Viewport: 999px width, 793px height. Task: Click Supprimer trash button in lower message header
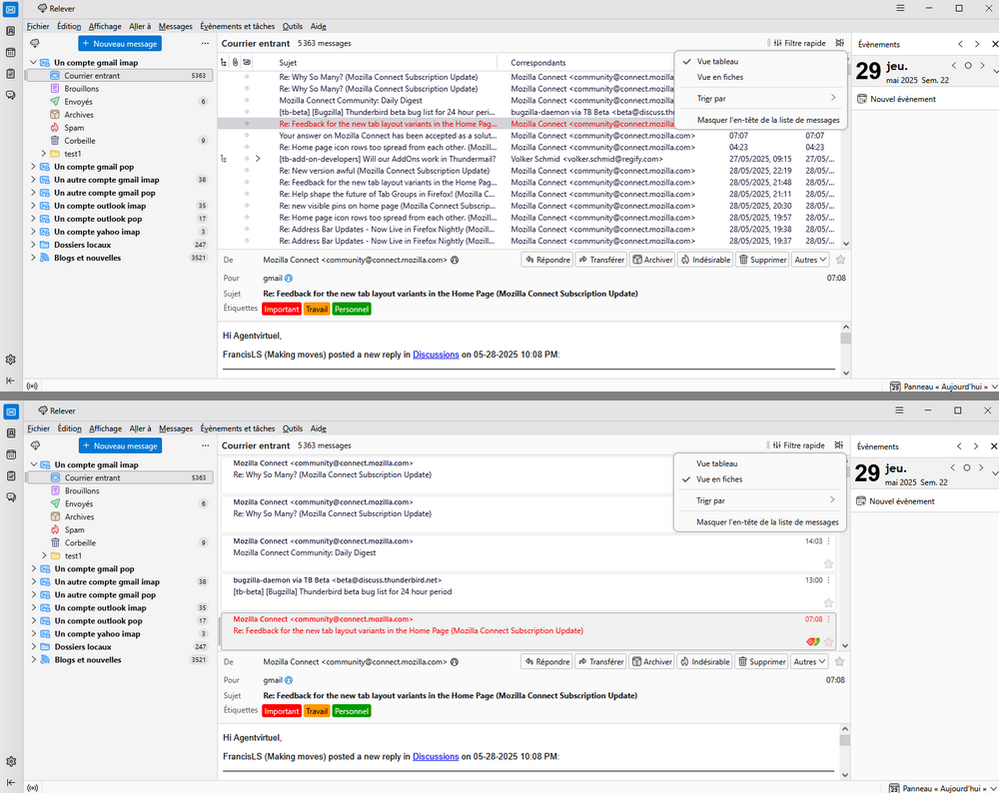762,662
